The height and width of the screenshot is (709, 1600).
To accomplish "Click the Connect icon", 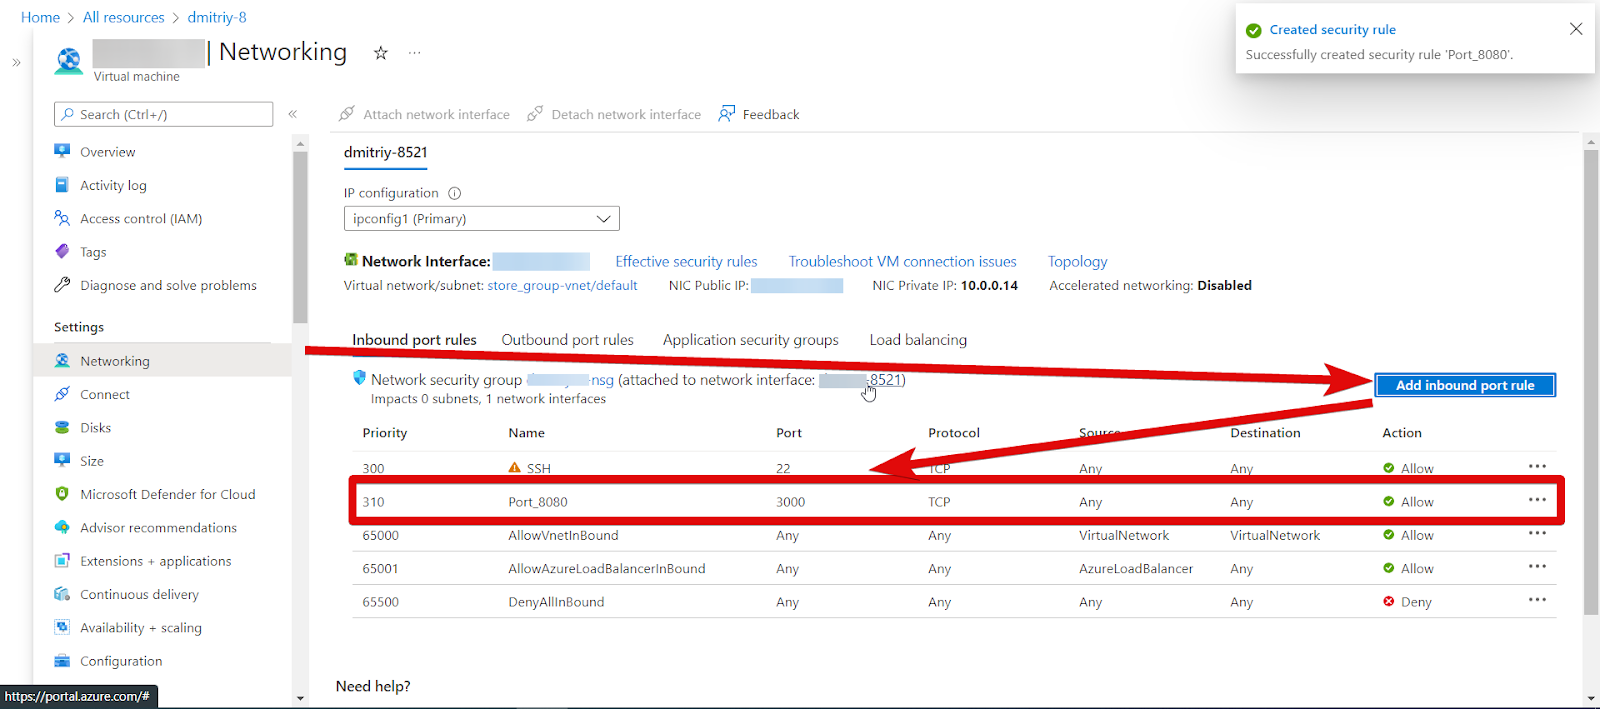I will (x=62, y=394).
